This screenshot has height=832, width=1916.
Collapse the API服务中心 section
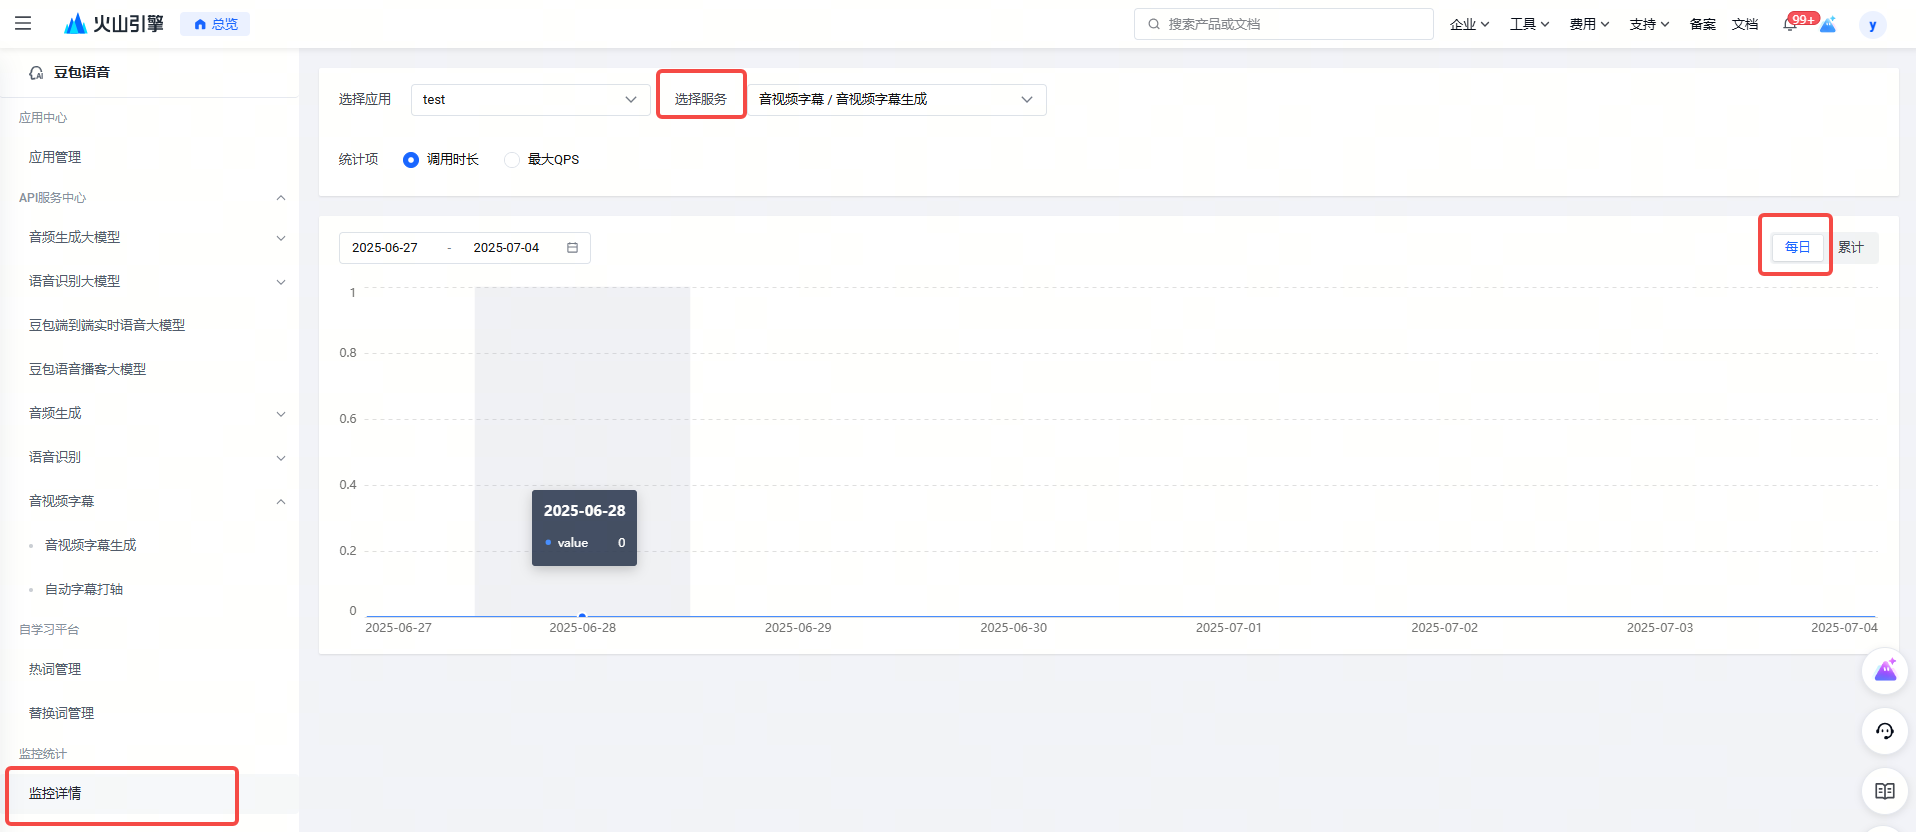[281, 198]
